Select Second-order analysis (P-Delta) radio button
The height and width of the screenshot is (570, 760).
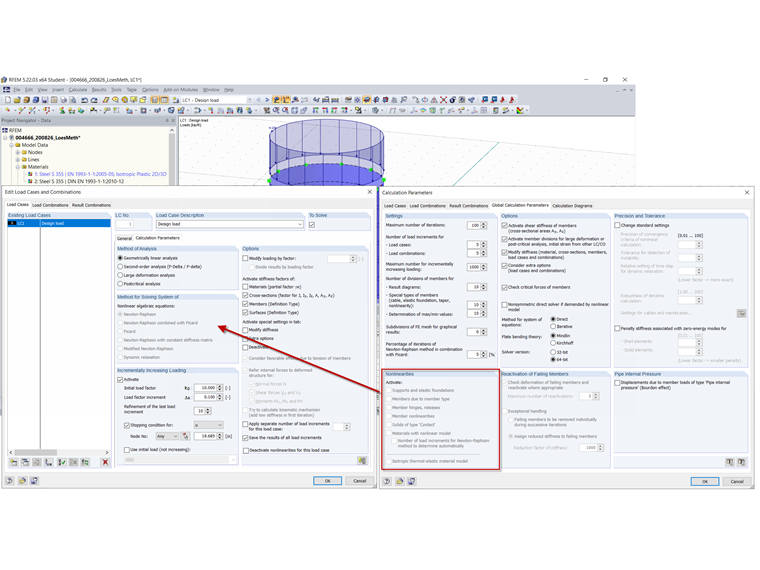click(120, 267)
